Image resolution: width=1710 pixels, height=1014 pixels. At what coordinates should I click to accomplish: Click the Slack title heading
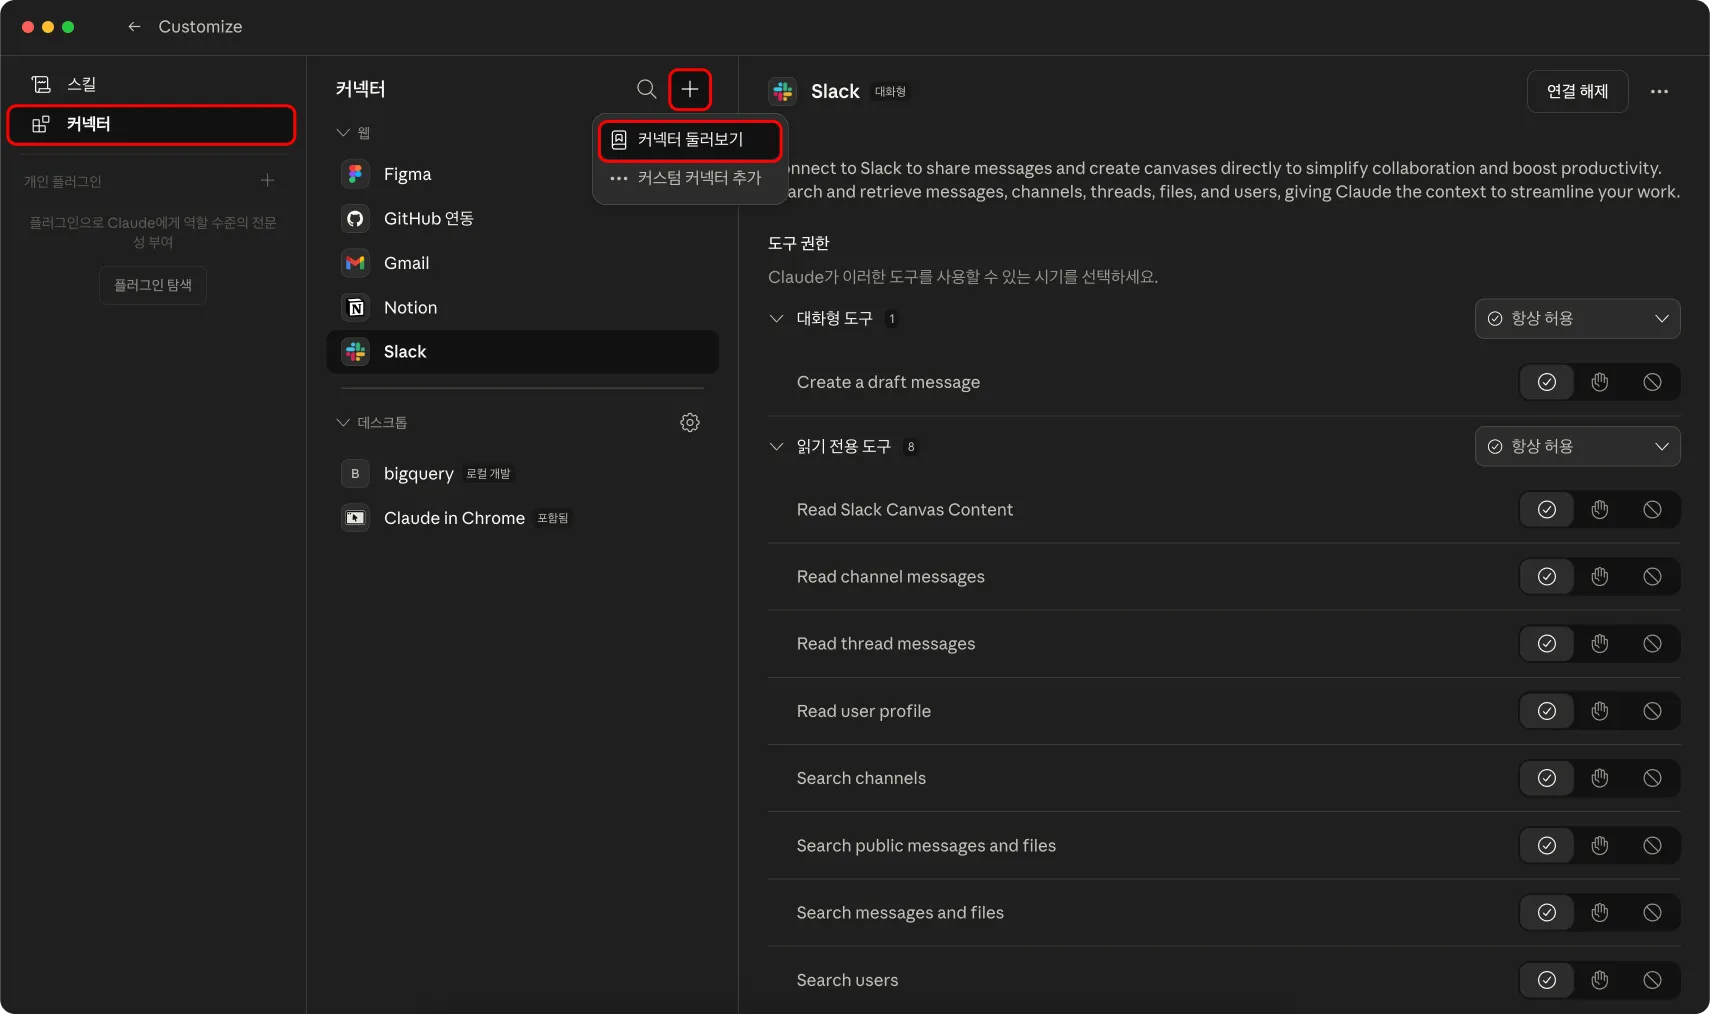click(x=835, y=91)
